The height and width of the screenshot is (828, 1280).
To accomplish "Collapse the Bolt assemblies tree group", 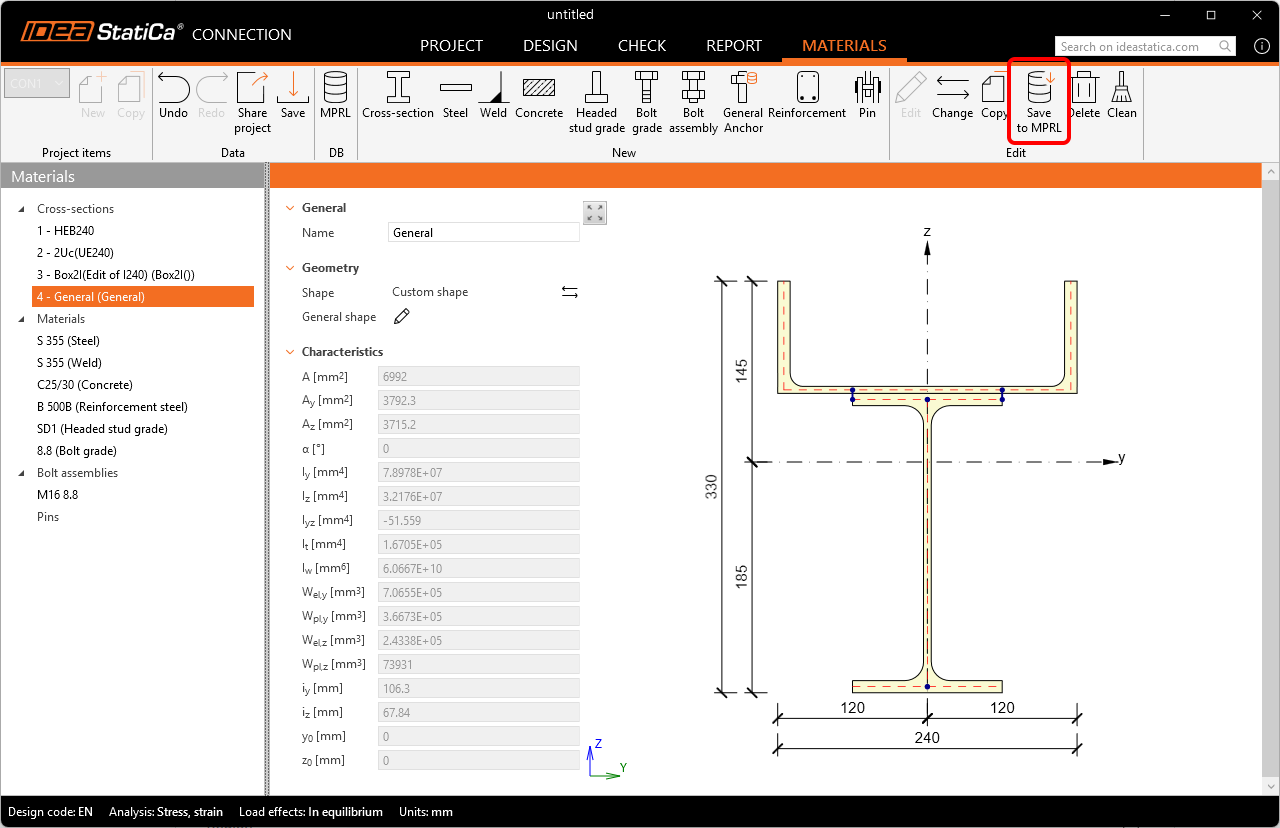I will click(22, 473).
